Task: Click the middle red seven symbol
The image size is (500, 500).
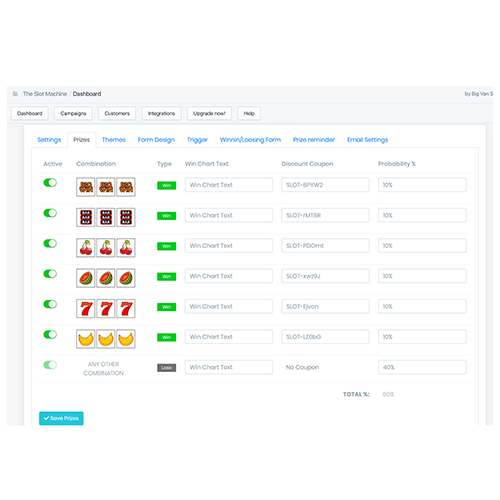Action: point(106,308)
